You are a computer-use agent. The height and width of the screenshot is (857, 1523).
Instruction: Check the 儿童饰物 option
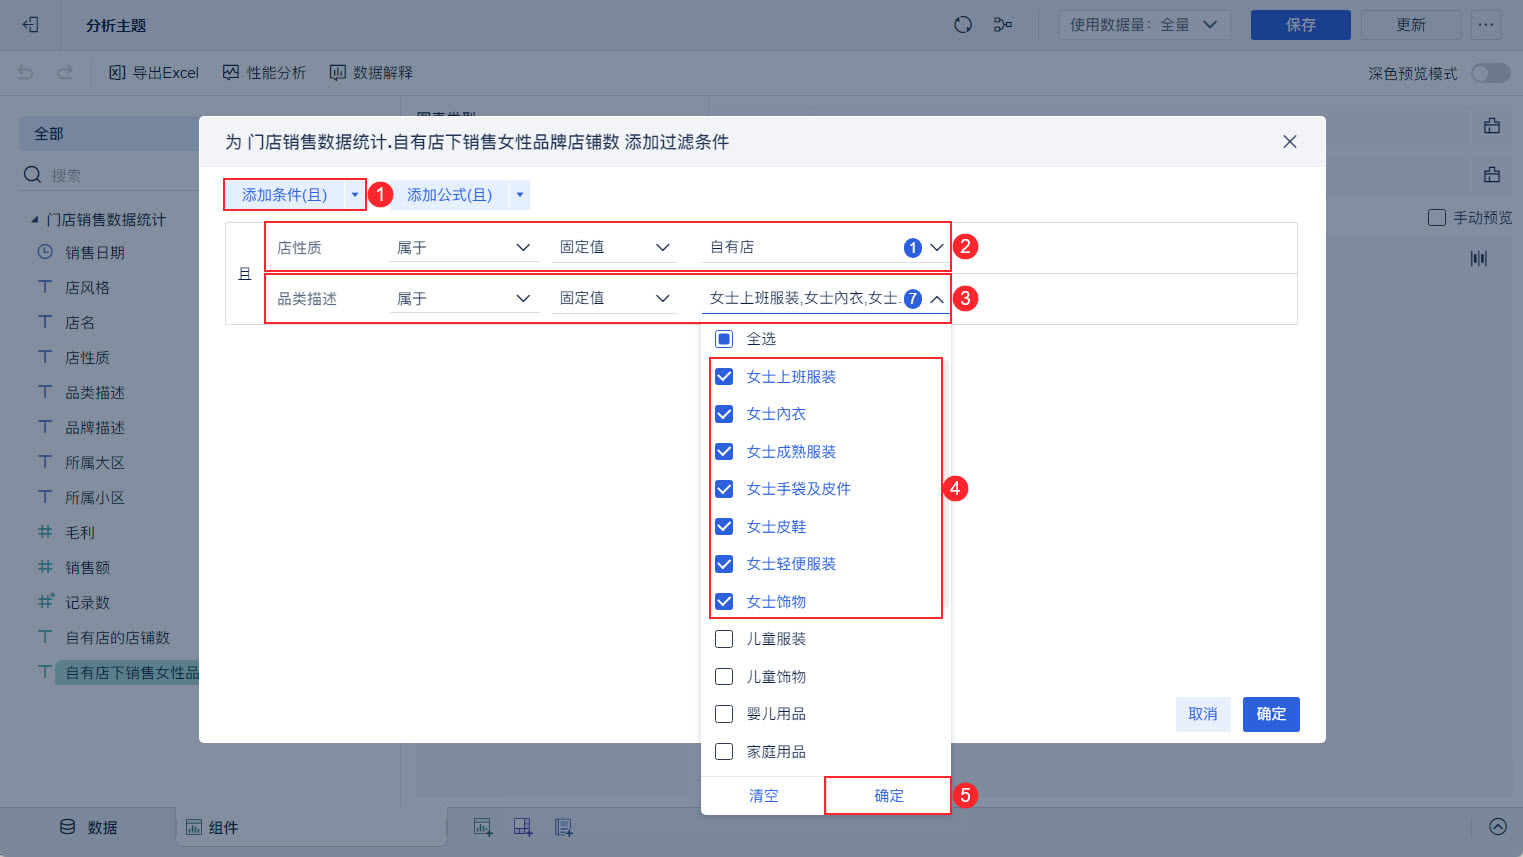pos(724,677)
